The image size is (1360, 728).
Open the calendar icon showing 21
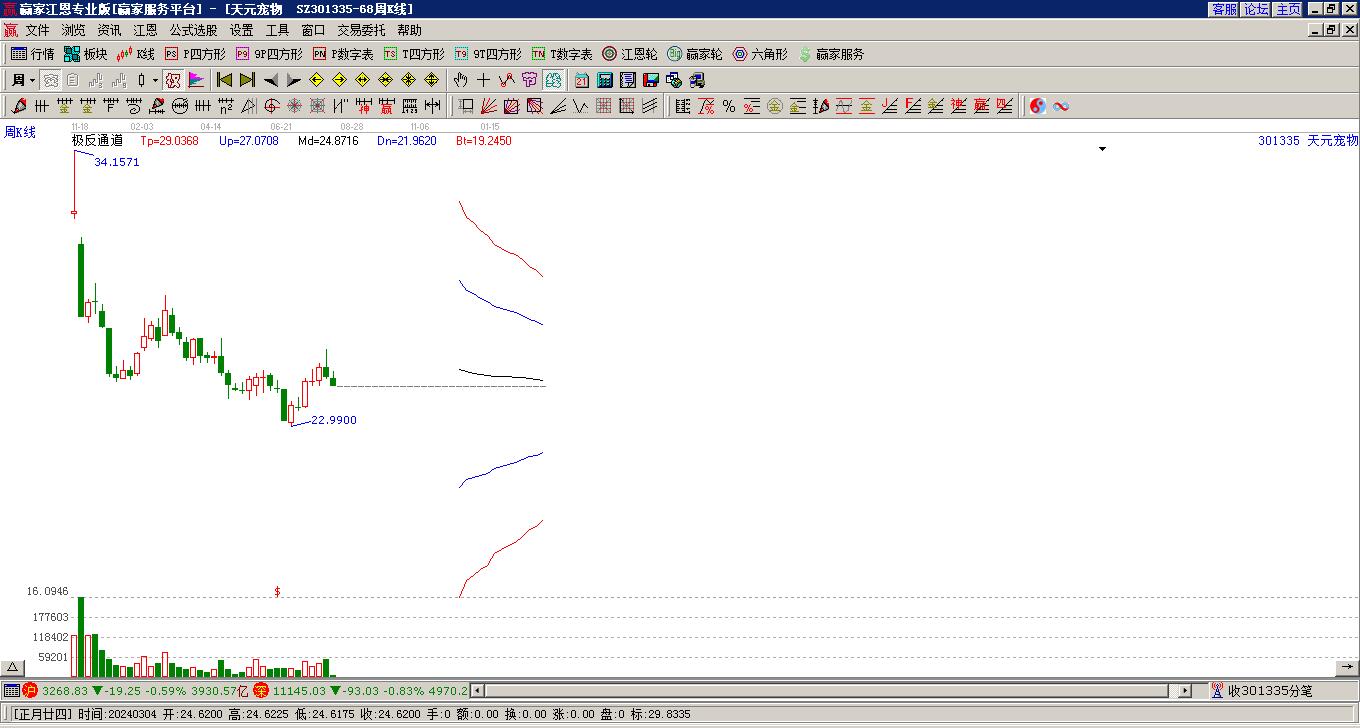point(581,80)
